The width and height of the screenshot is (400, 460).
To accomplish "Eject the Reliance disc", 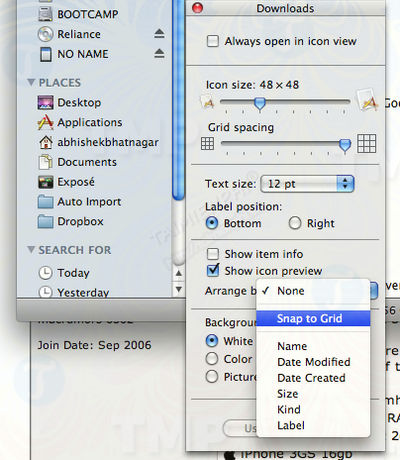I will coord(159,33).
